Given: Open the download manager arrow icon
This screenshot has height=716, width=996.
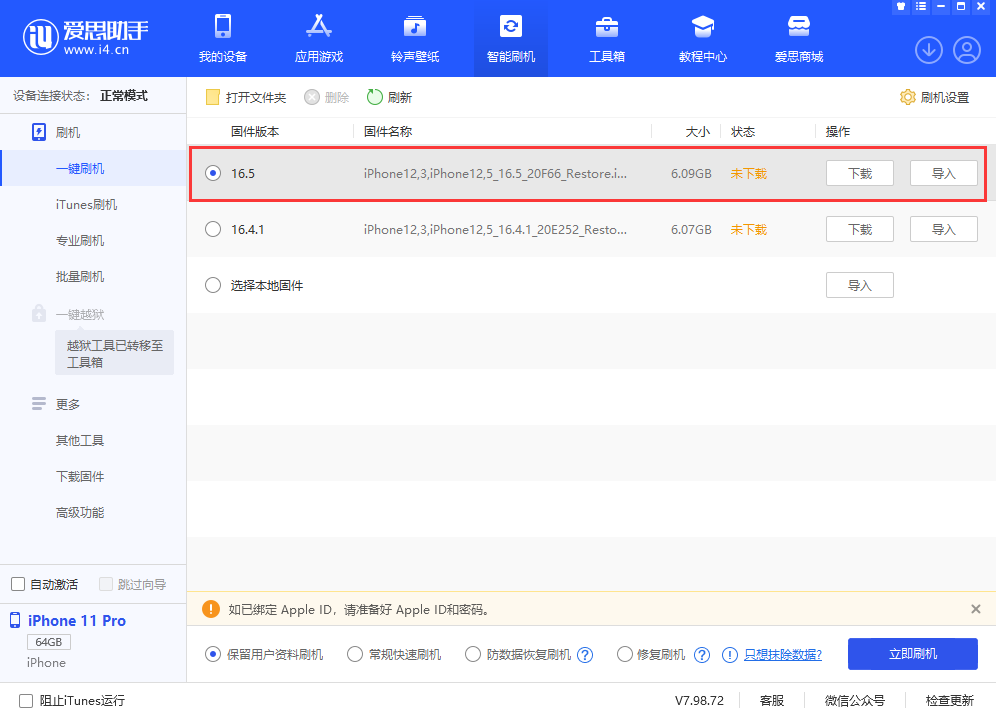Looking at the screenshot, I should point(929,50).
